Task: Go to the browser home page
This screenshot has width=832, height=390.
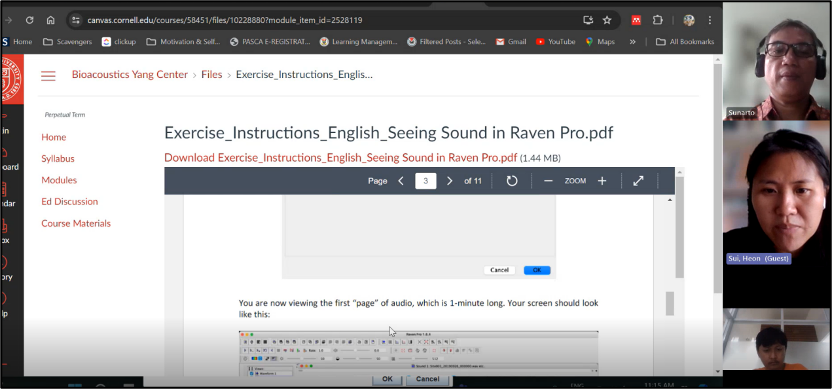Action: [50, 20]
